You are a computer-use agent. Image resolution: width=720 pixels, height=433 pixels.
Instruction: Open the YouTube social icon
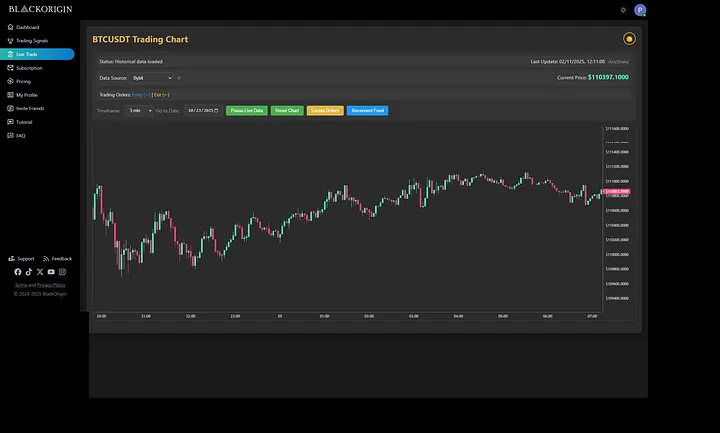51,272
